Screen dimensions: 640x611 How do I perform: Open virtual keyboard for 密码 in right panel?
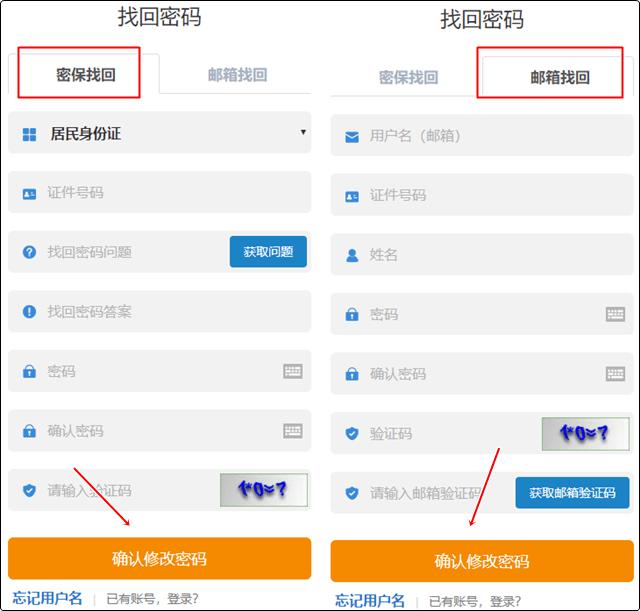(615, 314)
